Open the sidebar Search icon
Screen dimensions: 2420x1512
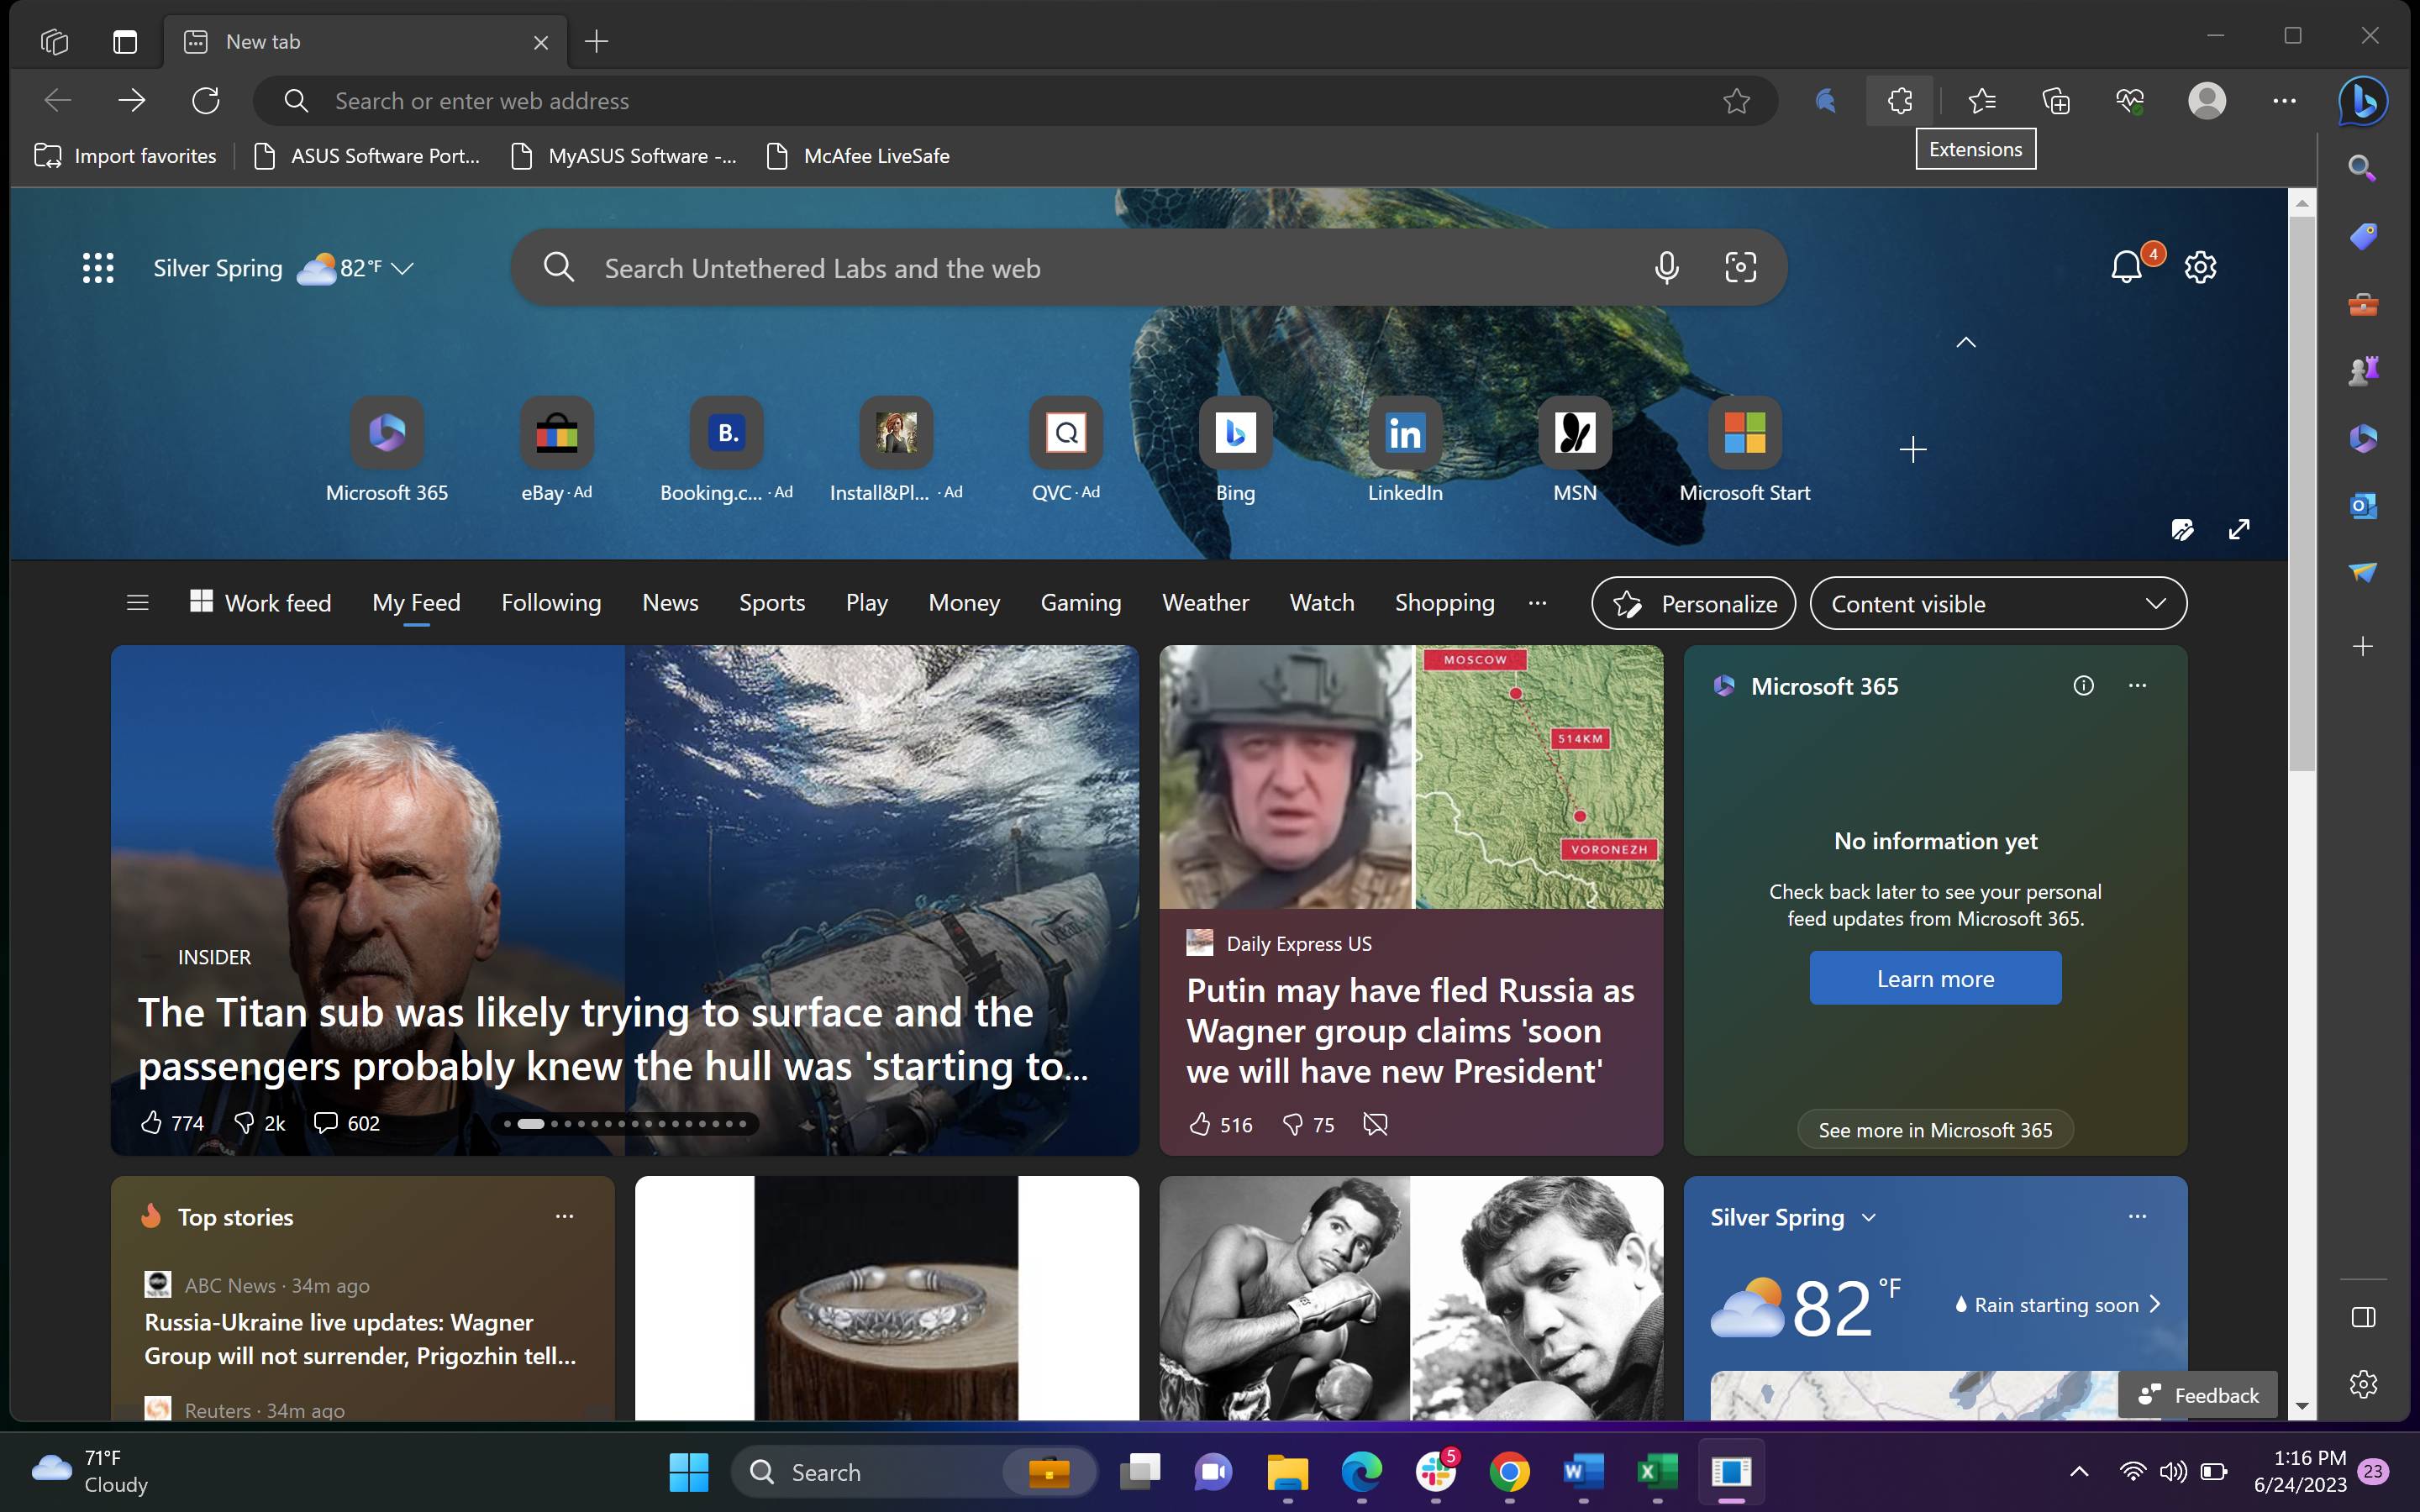point(2362,167)
